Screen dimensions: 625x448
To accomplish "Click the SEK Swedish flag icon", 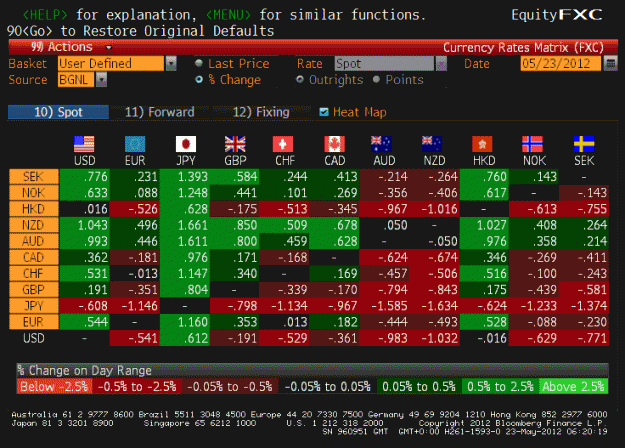I will (584, 144).
